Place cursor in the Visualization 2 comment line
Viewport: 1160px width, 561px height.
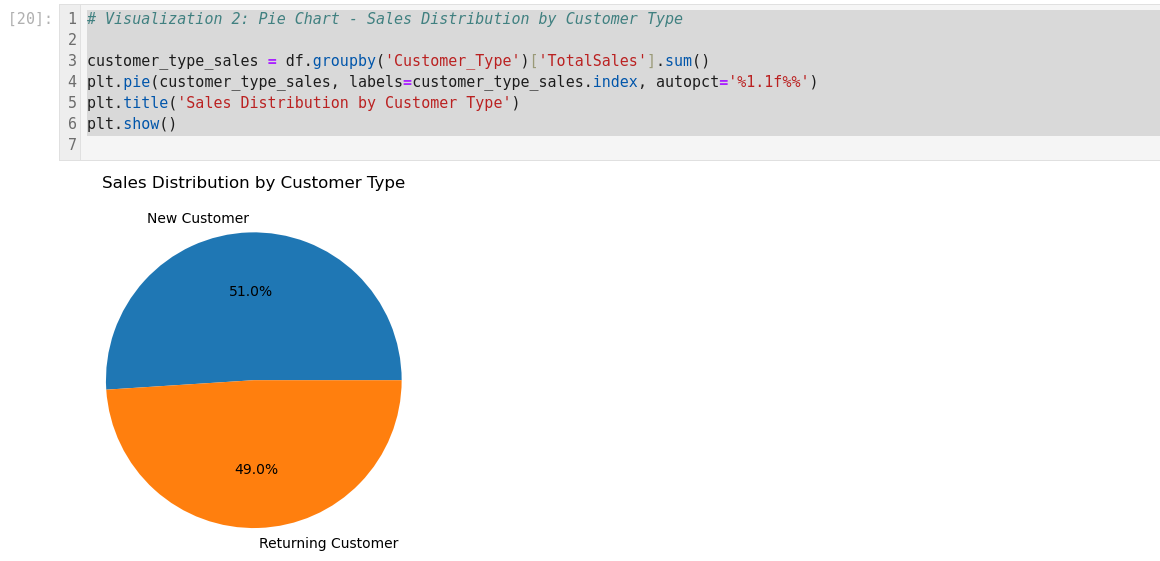pyautogui.click(x=384, y=19)
